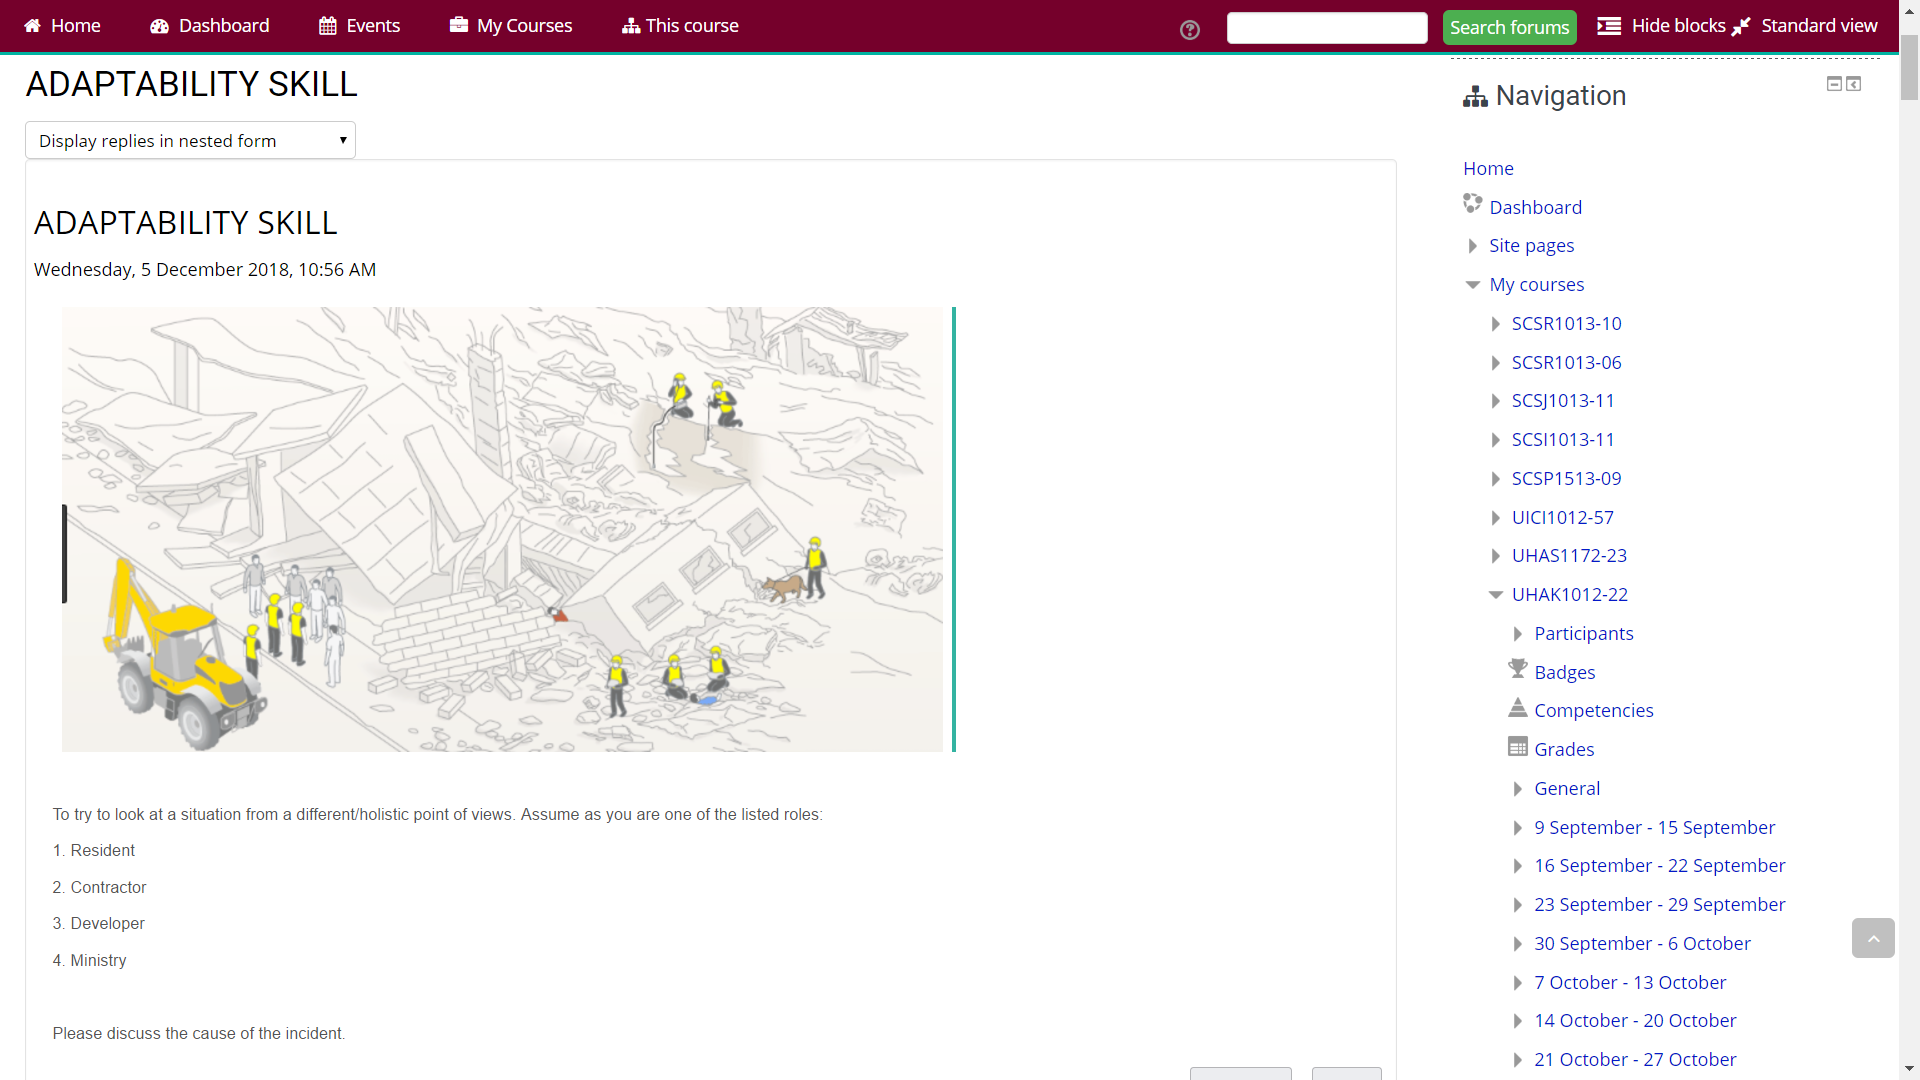Open the 7 October - 13 October link
This screenshot has height=1080, width=1920.
[x=1630, y=982]
